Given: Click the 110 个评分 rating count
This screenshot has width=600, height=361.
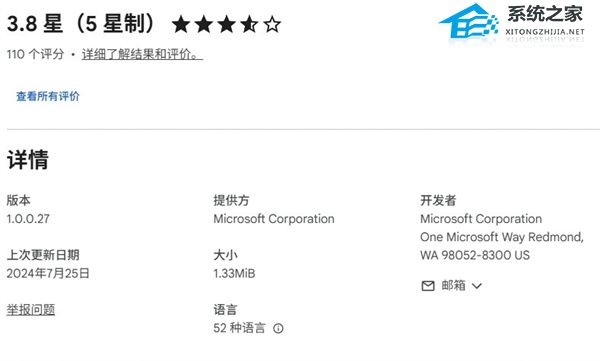Looking at the screenshot, I should click(x=35, y=54).
